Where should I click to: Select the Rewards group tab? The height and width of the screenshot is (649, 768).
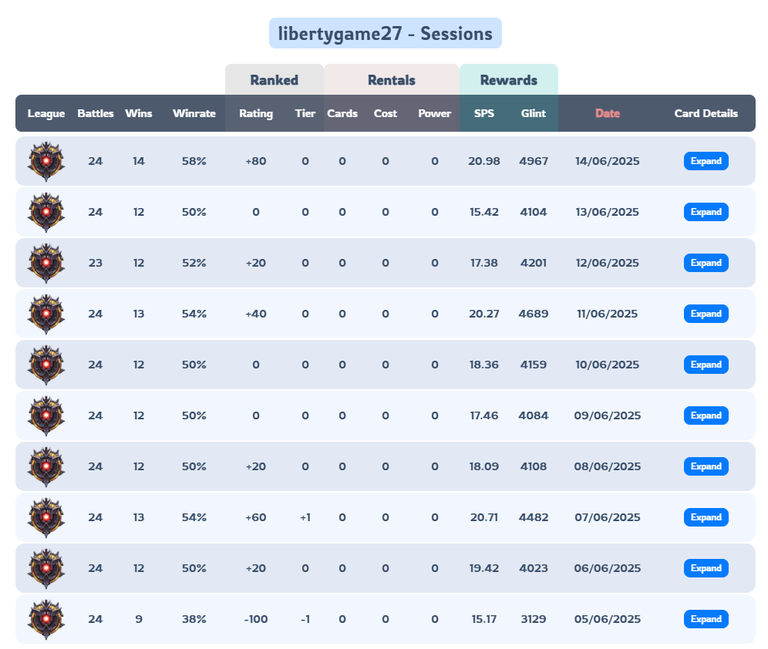pyautogui.click(x=509, y=80)
